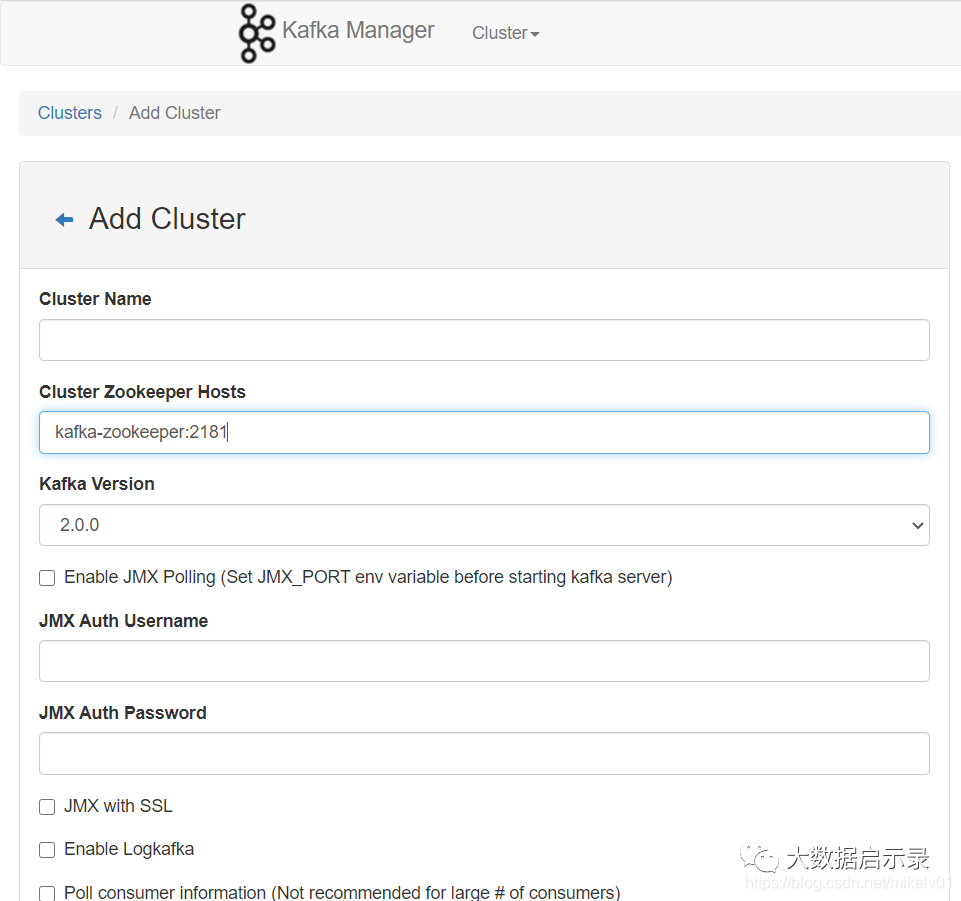
Task: Open the Cluster menu in navbar
Action: 505,33
